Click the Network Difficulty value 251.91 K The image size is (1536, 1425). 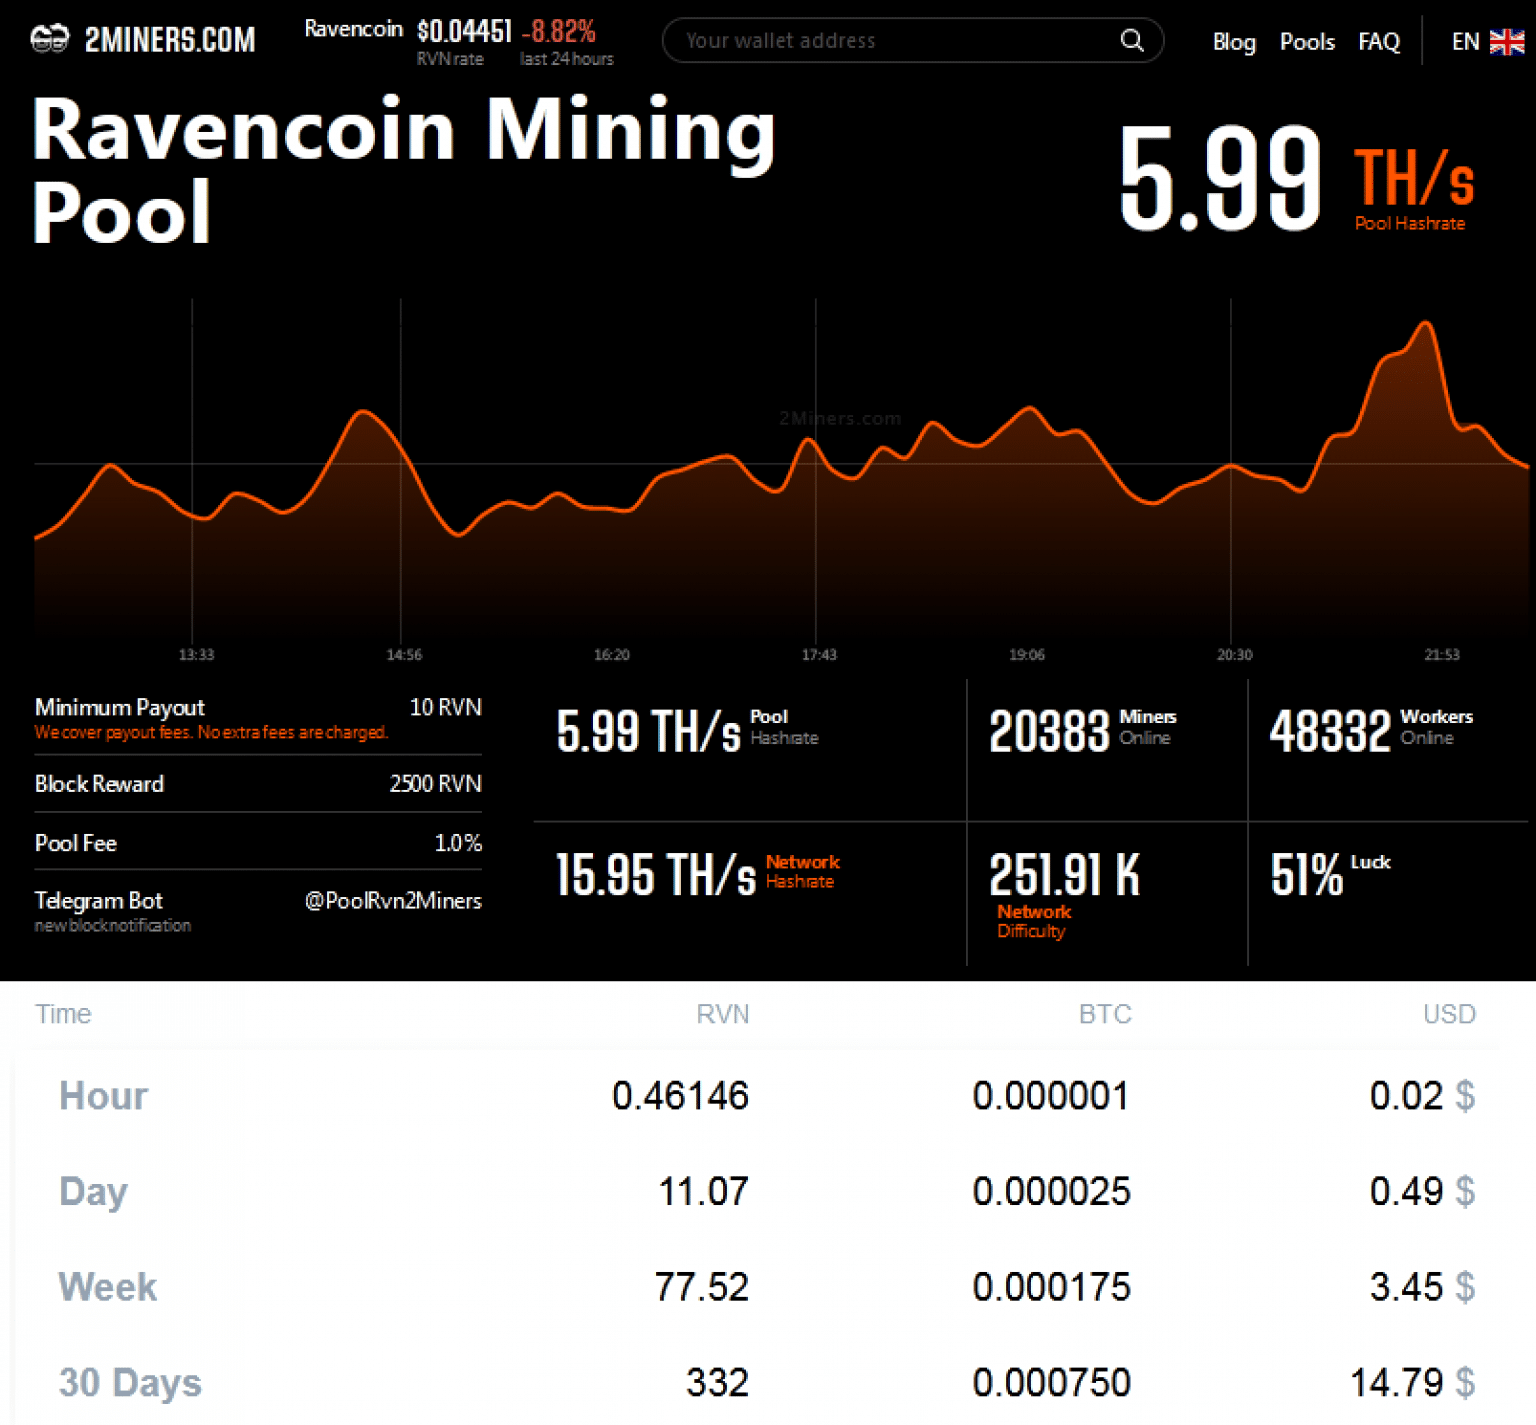click(1064, 873)
